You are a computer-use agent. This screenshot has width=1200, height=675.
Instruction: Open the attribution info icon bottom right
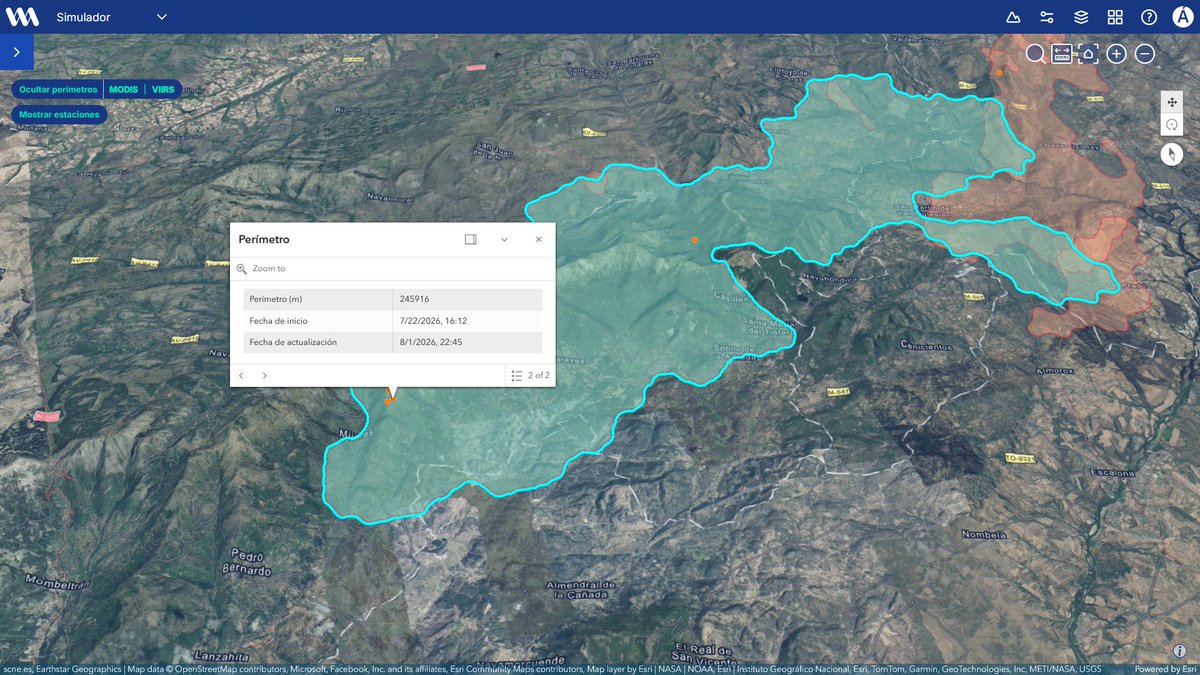(1180, 650)
